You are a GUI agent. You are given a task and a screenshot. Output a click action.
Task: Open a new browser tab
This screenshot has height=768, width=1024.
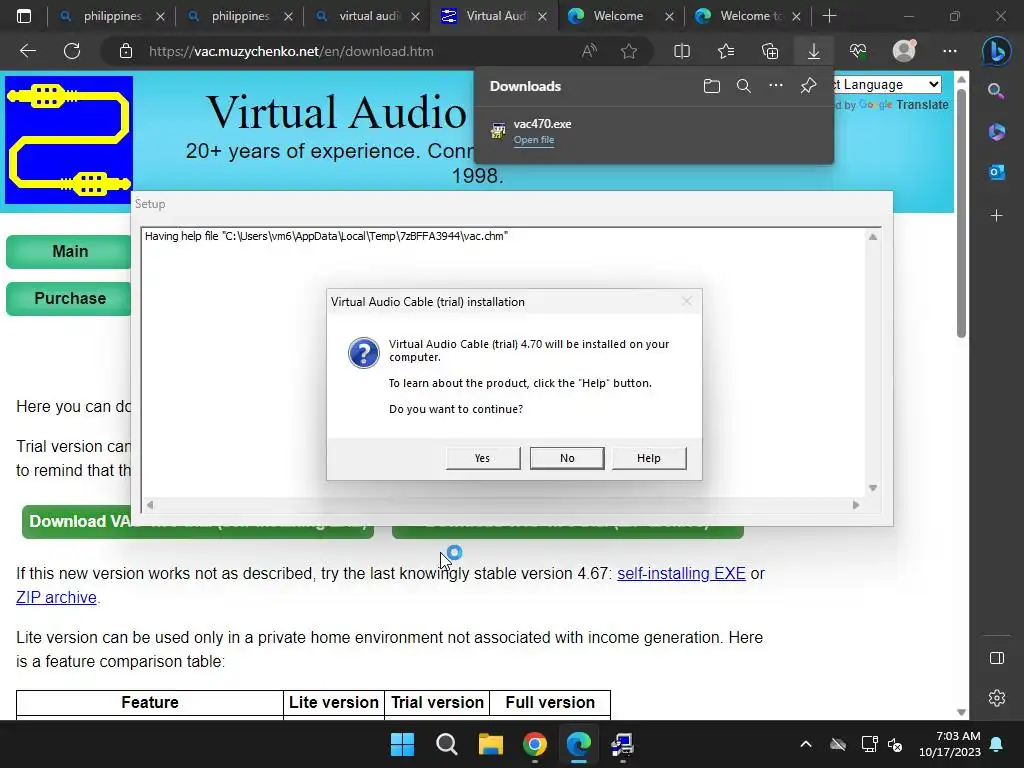829,16
